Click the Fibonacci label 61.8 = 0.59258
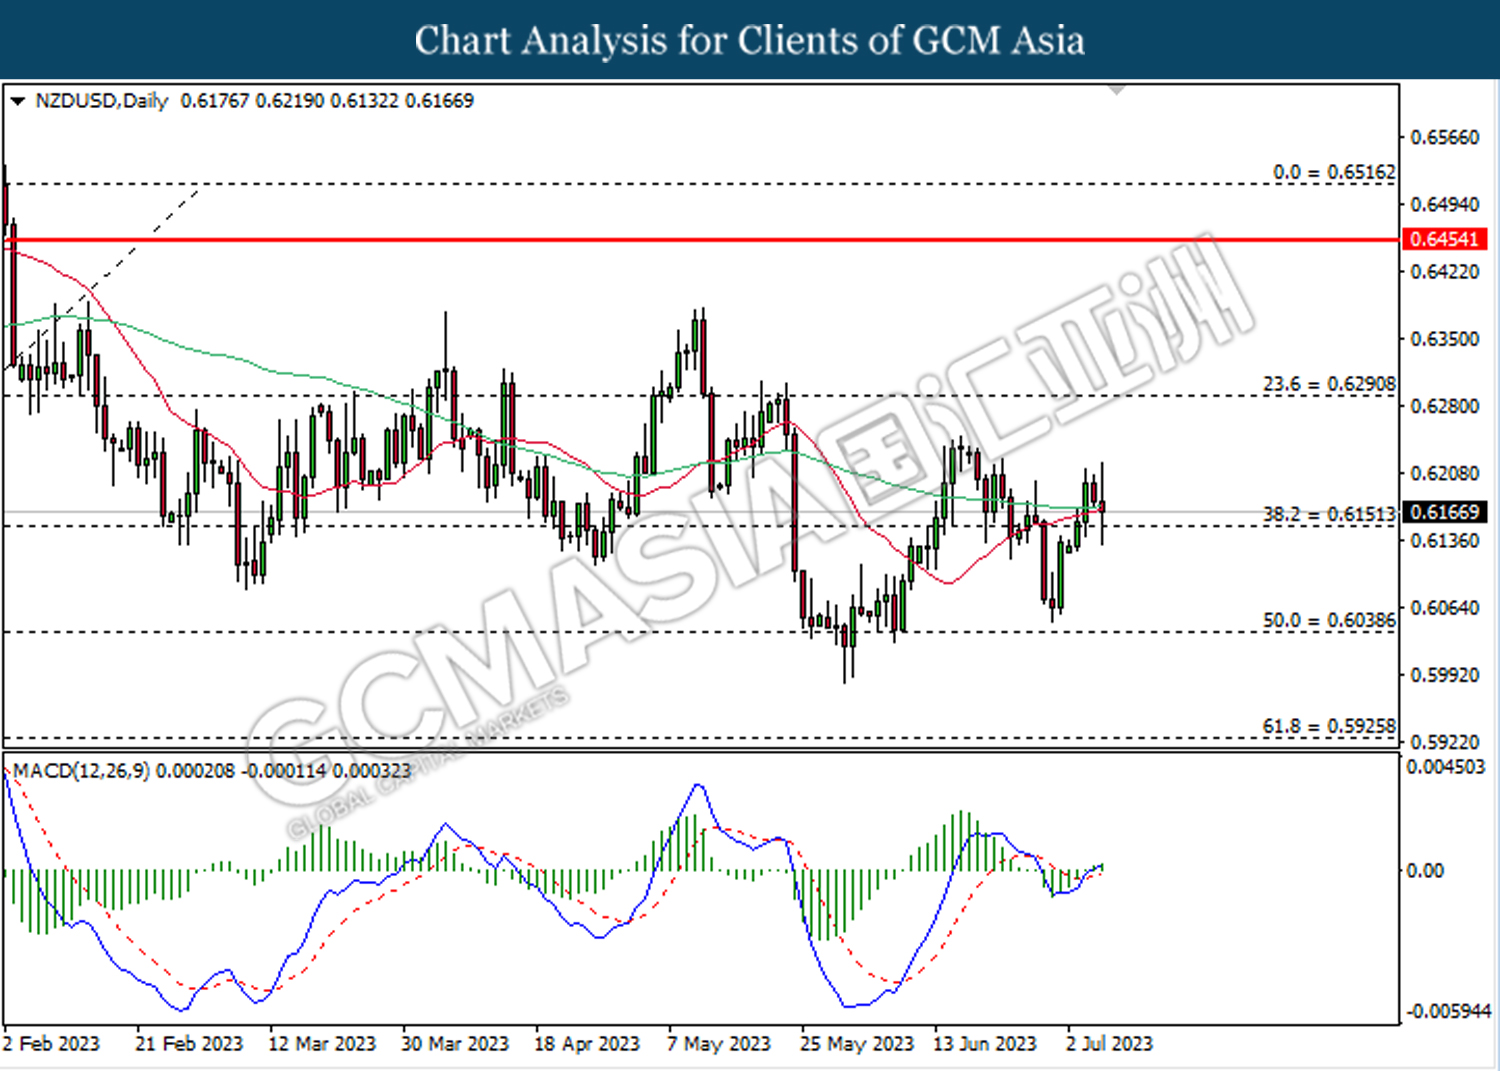 (1329, 726)
